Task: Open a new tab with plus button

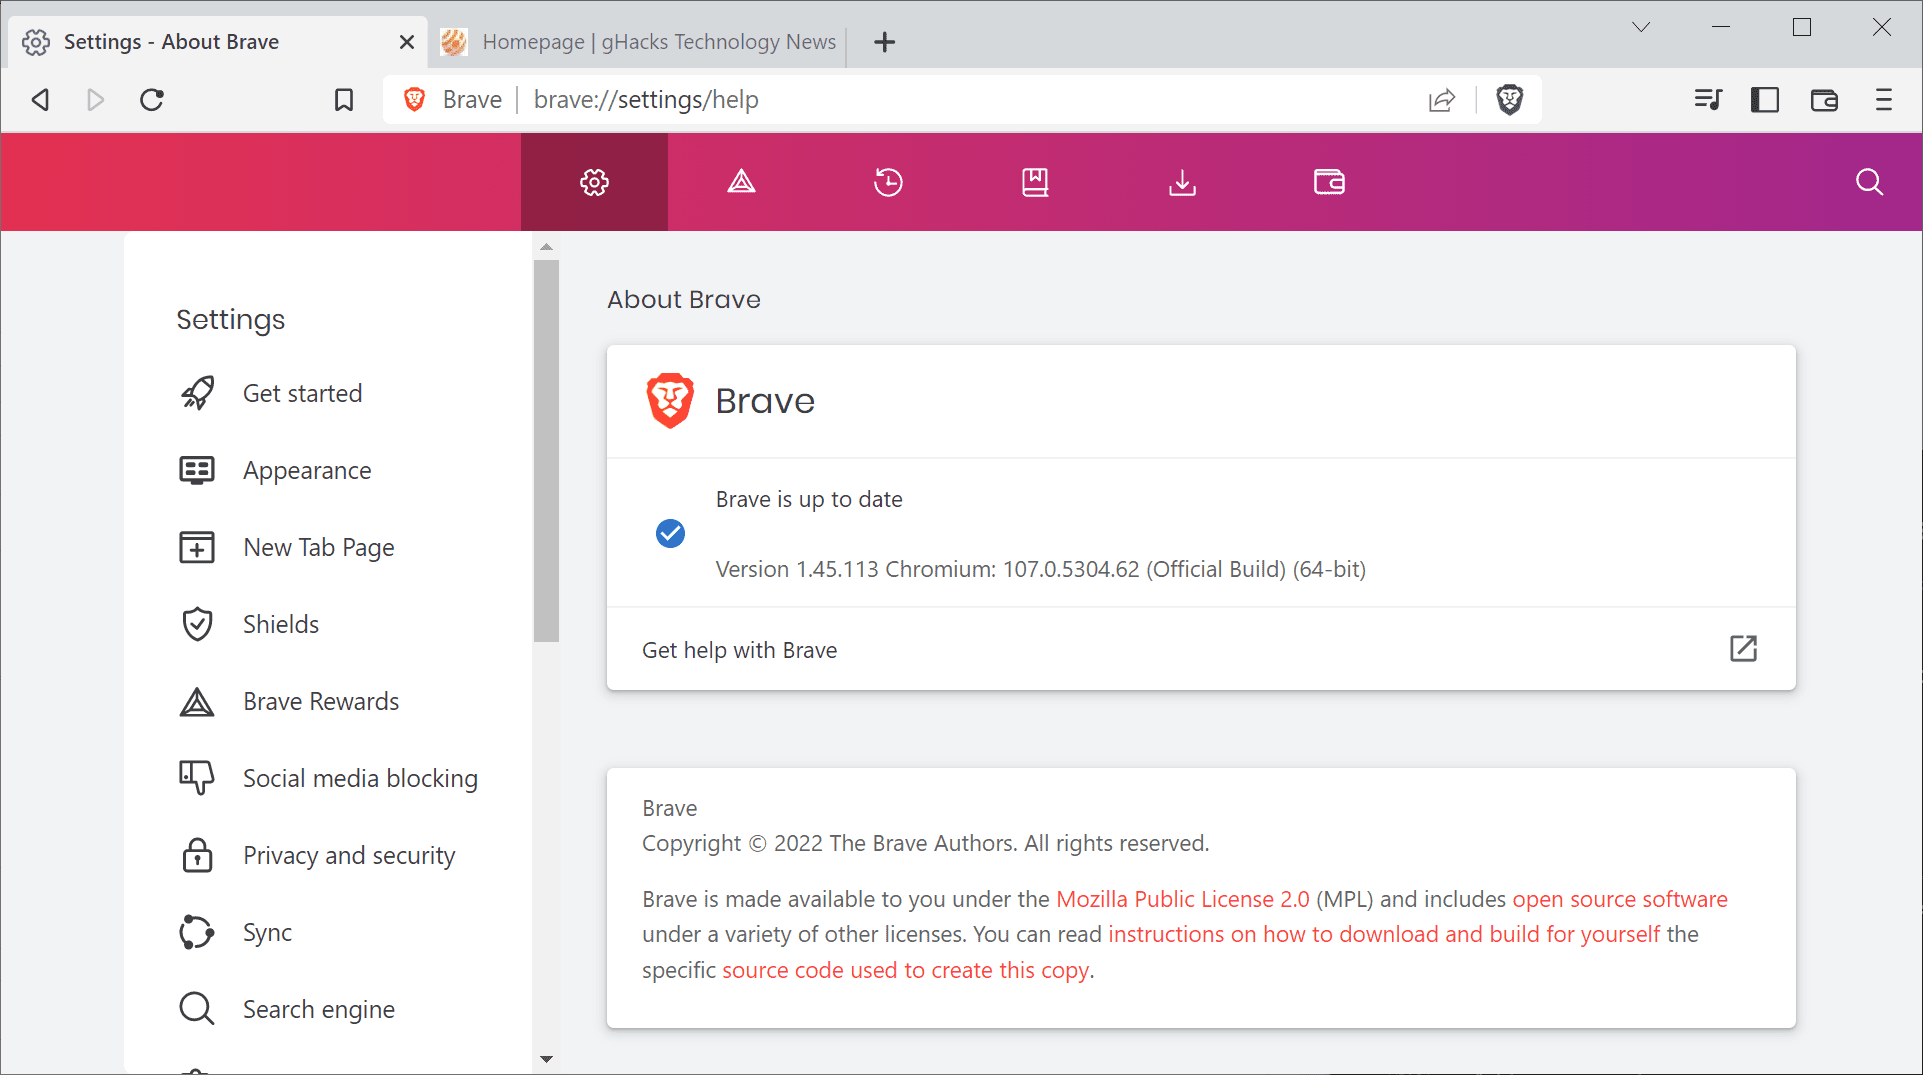Action: (x=884, y=42)
